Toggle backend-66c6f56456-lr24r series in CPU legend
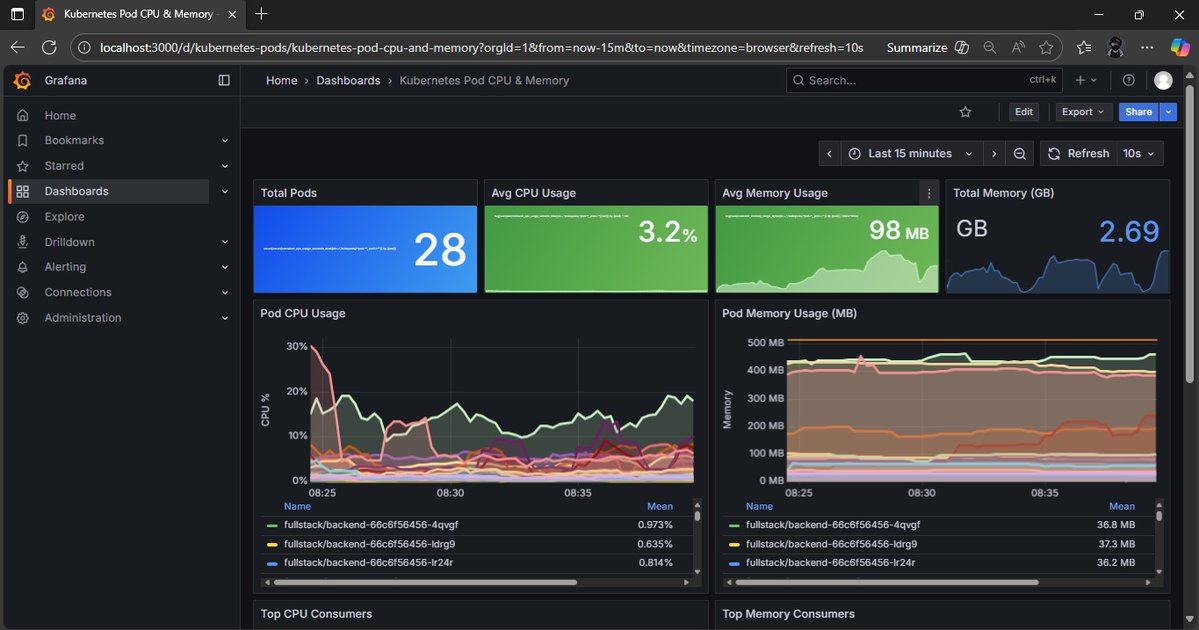The width and height of the screenshot is (1199, 630). click(x=368, y=563)
